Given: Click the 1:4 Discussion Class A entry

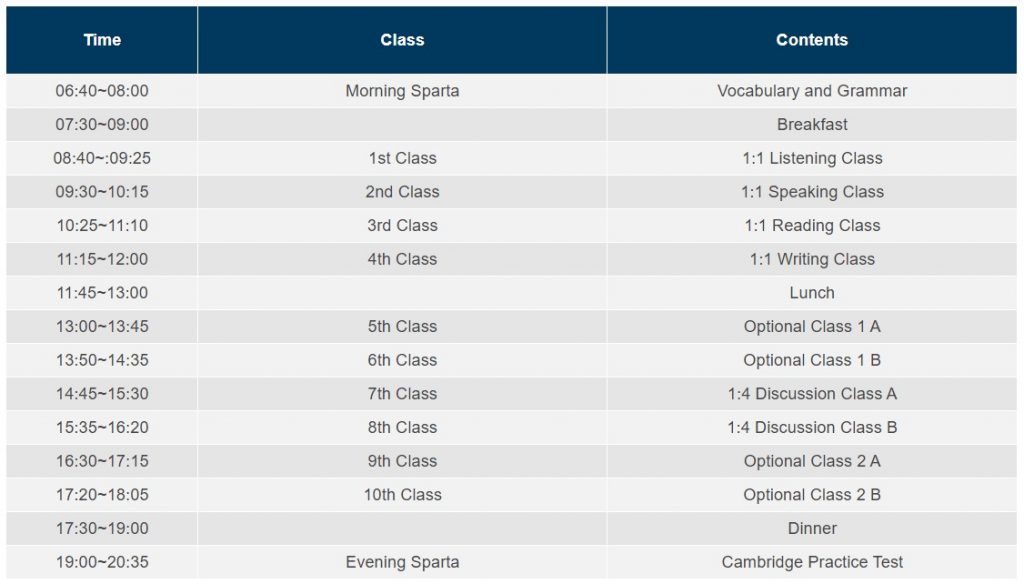Looking at the screenshot, I should [x=812, y=394].
